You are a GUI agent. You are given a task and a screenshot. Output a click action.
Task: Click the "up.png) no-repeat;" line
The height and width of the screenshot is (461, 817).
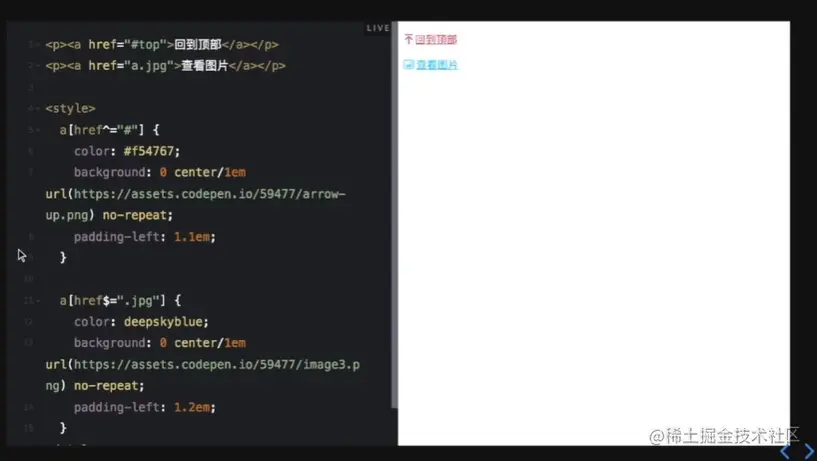point(109,215)
